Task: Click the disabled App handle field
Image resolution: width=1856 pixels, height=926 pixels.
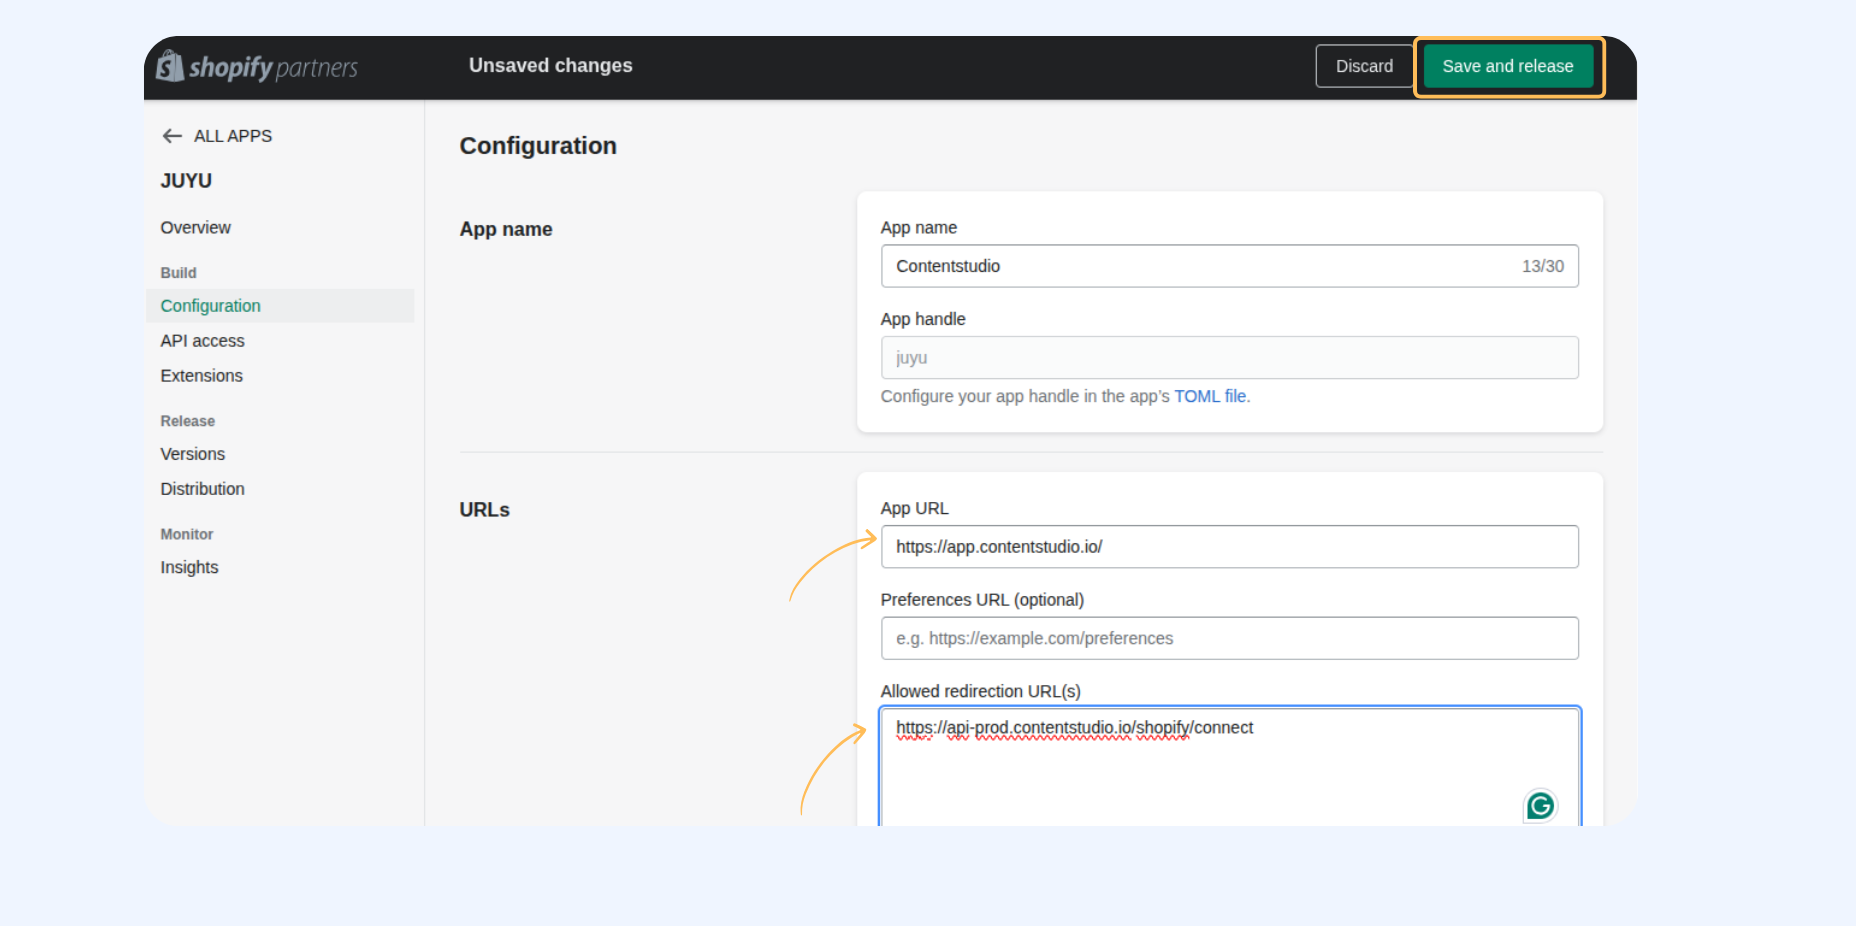Action: pos(1229,358)
